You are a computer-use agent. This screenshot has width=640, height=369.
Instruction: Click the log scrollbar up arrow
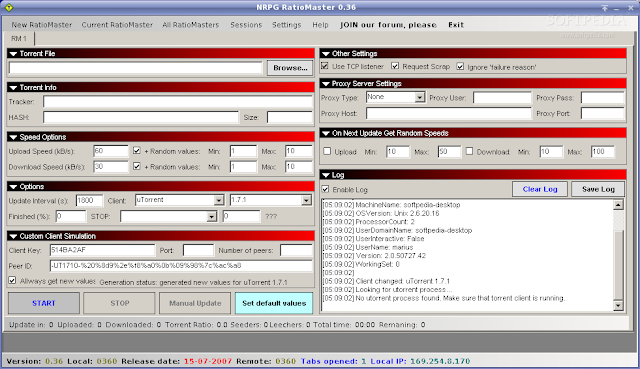618,205
